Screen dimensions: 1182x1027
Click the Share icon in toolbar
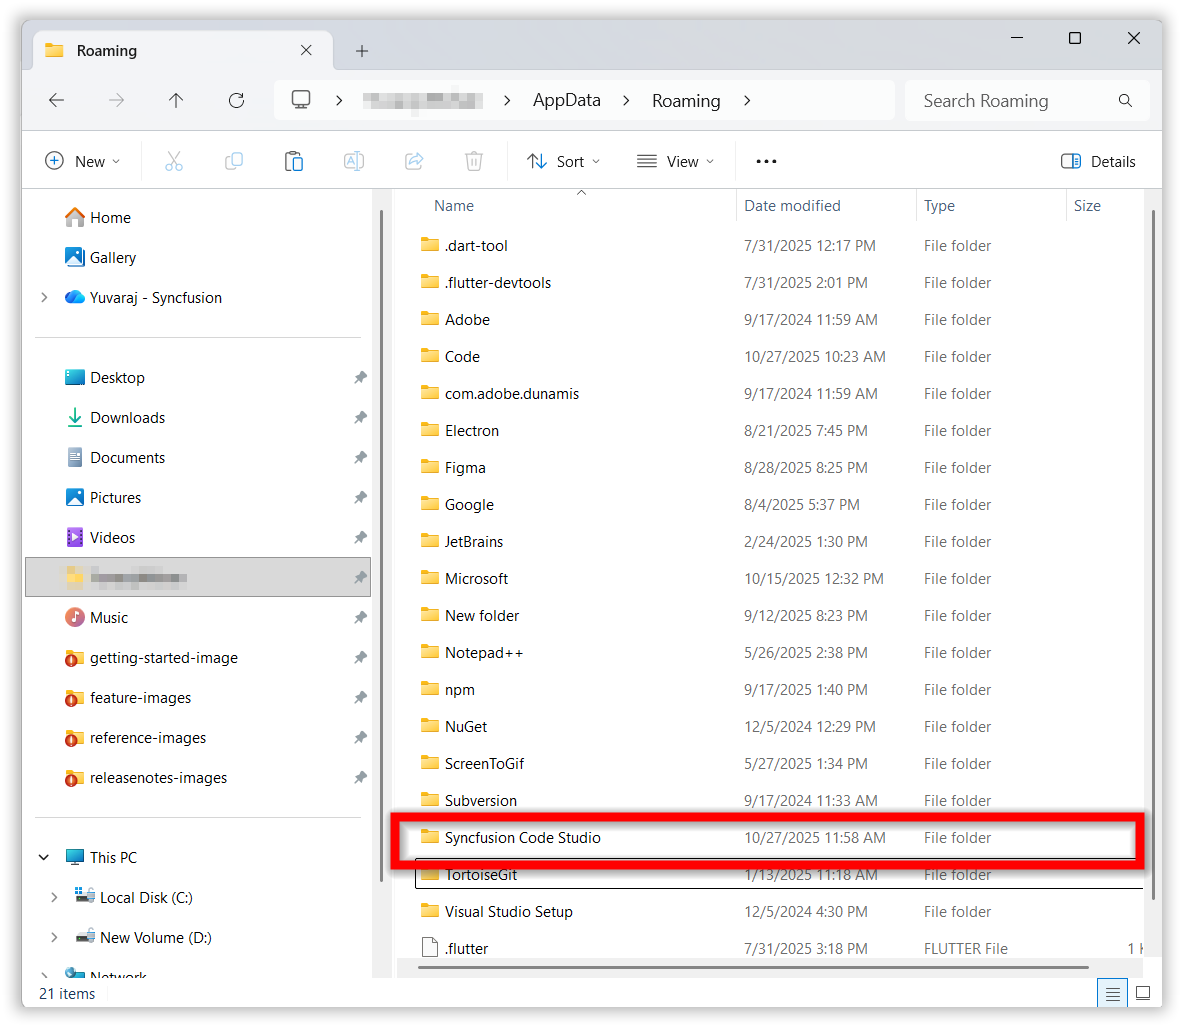coord(414,161)
